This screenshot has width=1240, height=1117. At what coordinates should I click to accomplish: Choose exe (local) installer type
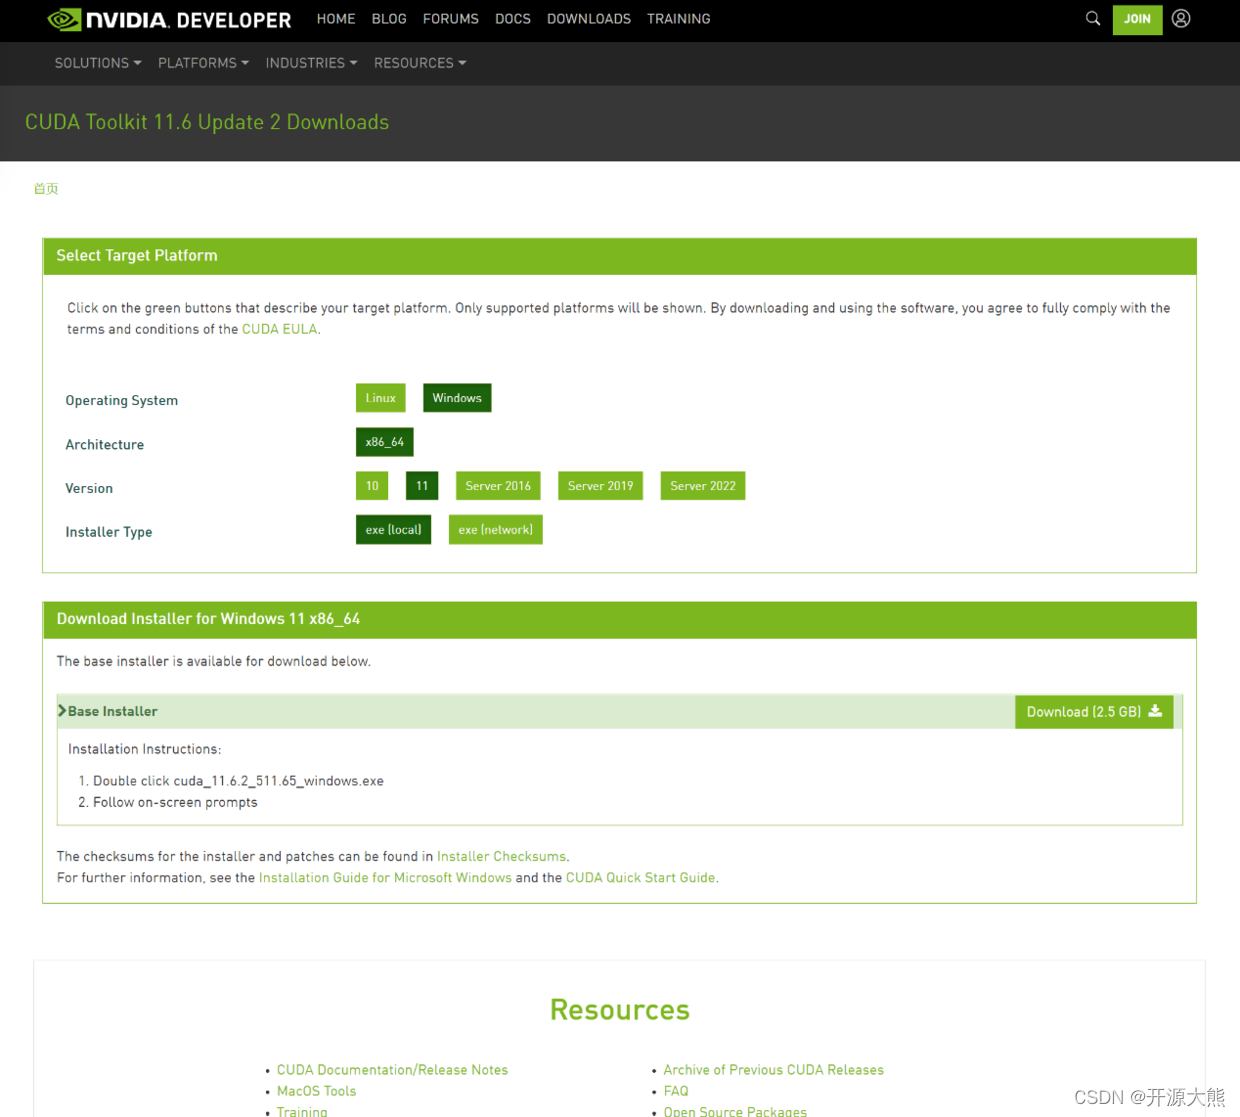click(x=393, y=530)
